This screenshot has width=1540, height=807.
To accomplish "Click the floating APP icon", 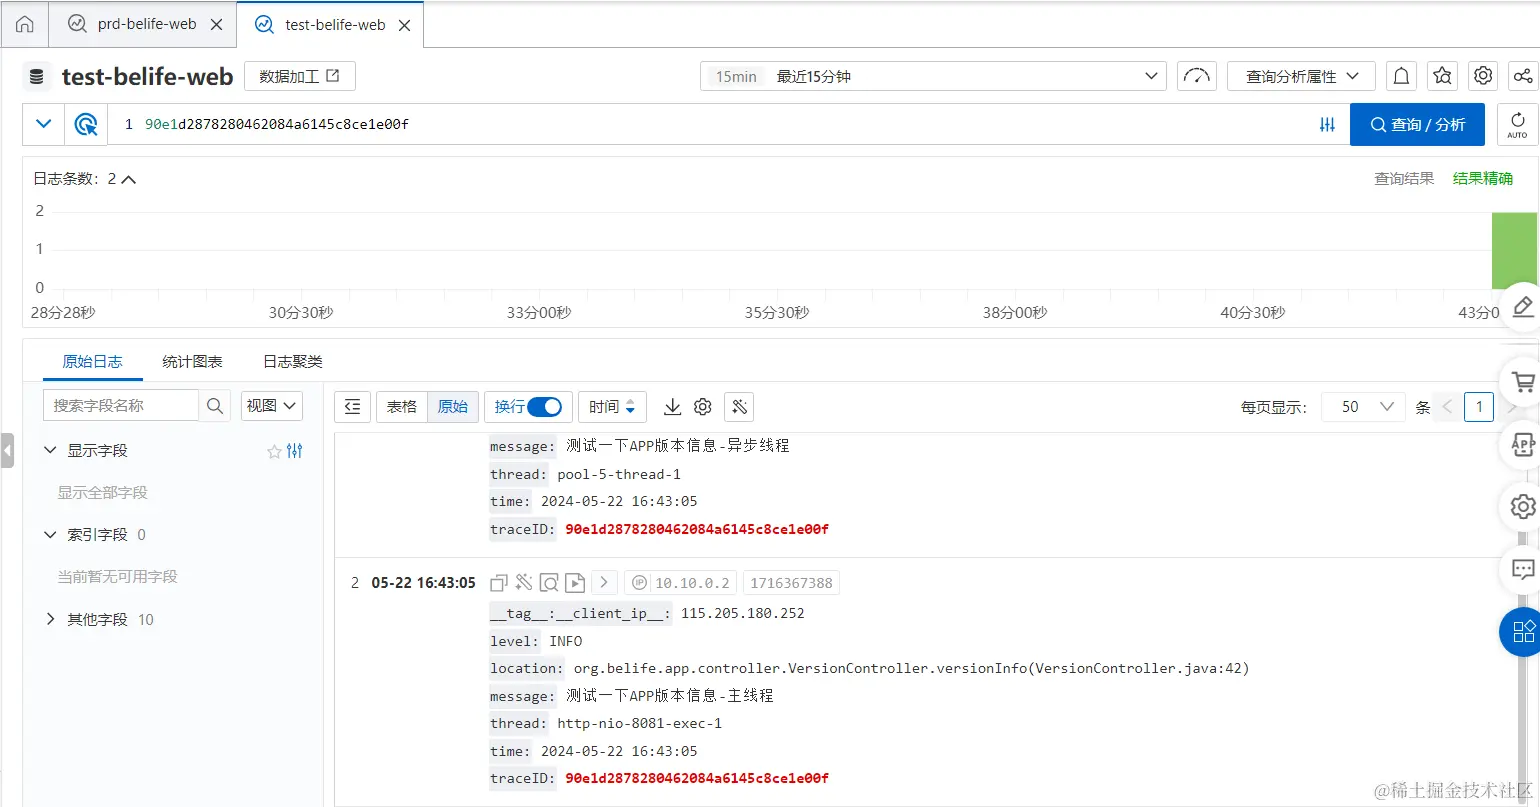I will click(x=1522, y=444).
